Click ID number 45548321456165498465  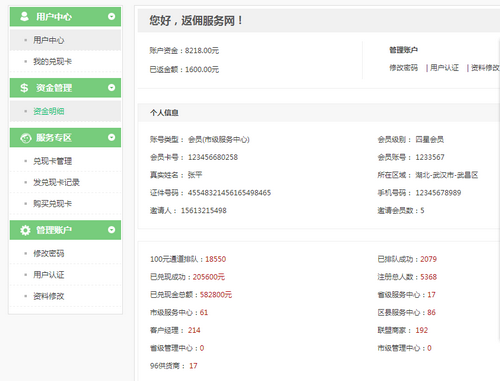[x=229, y=193]
